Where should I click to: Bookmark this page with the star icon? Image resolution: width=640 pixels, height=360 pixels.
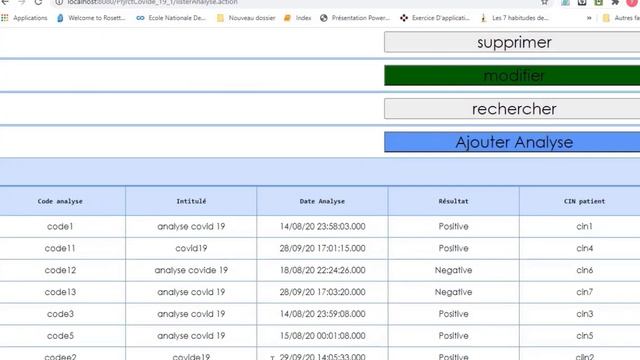coord(544,2)
